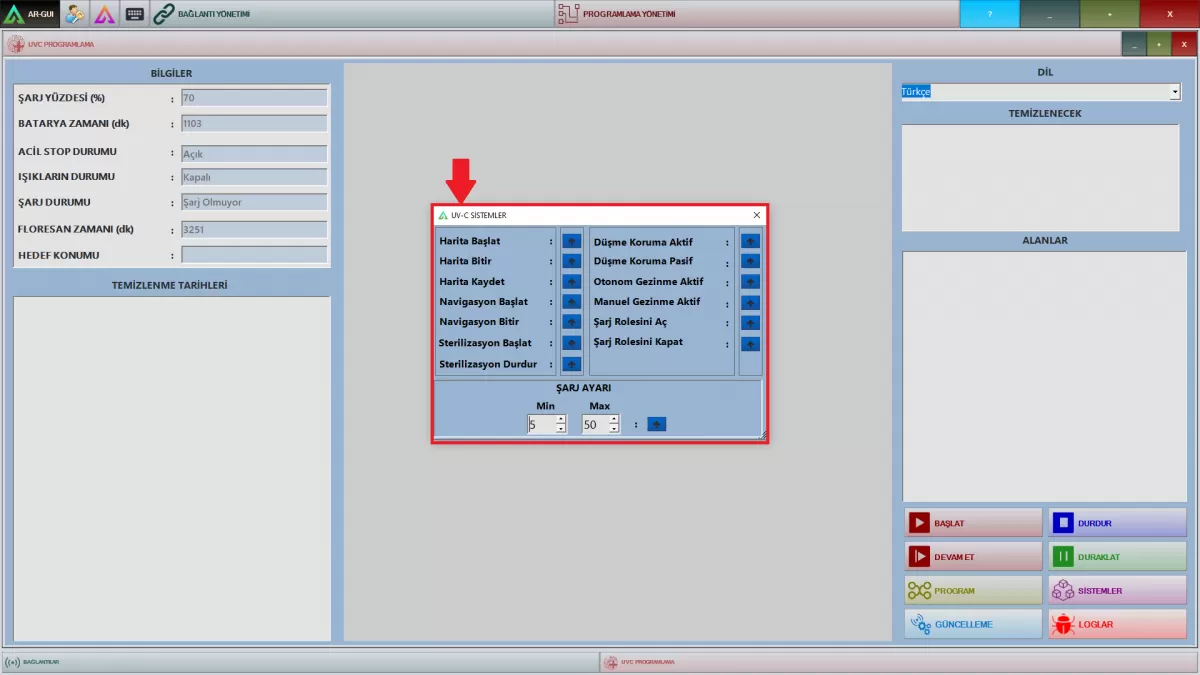The width and height of the screenshot is (1200, 675).
Task: Send the Sterilizasyon Durdur command arrow
Action: pos(571,365)
